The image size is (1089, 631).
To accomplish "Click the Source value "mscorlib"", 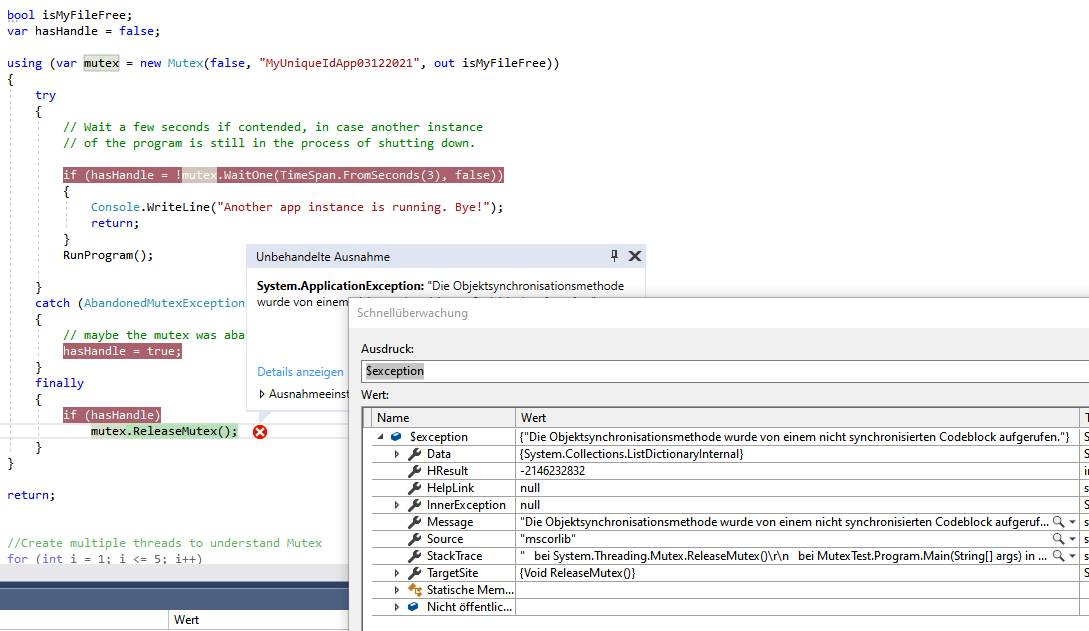I will (547, 539).
